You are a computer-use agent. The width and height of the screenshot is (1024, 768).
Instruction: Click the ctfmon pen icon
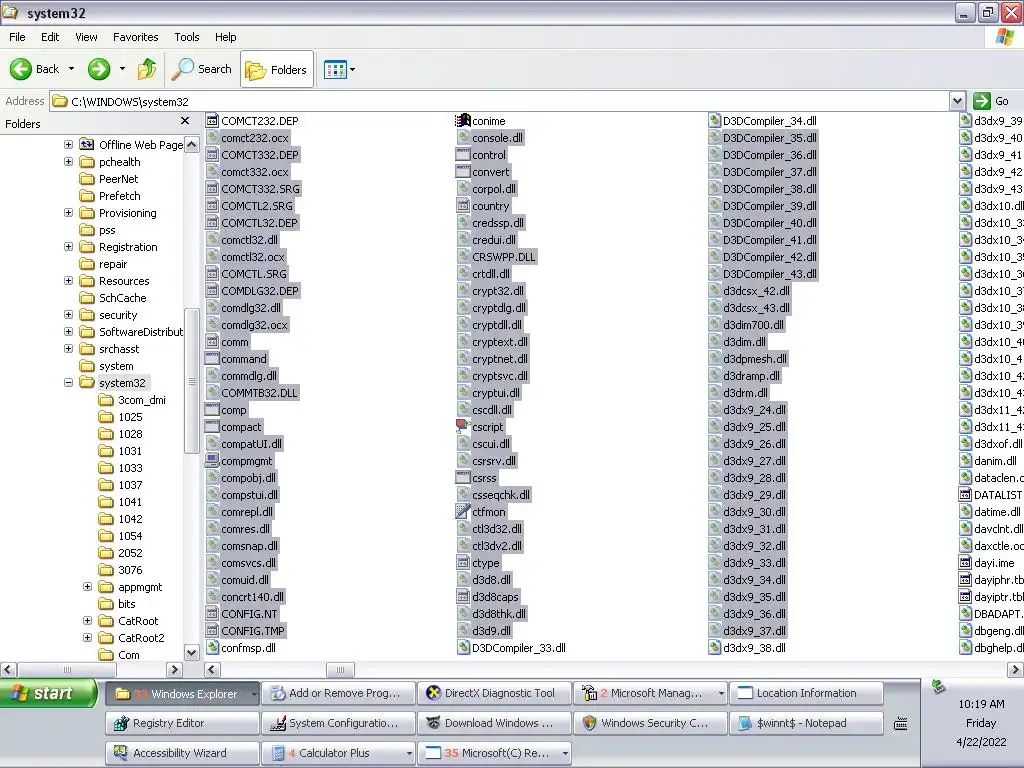[x=462, y=511]
